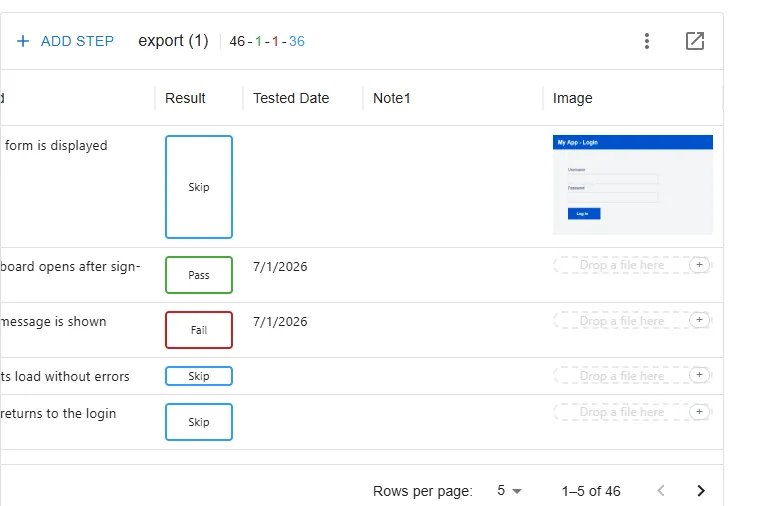Image resolution: width=760 pixels, height=506 pixels.
Task: Open the rows per page dropdown
Action: [509, 490]
